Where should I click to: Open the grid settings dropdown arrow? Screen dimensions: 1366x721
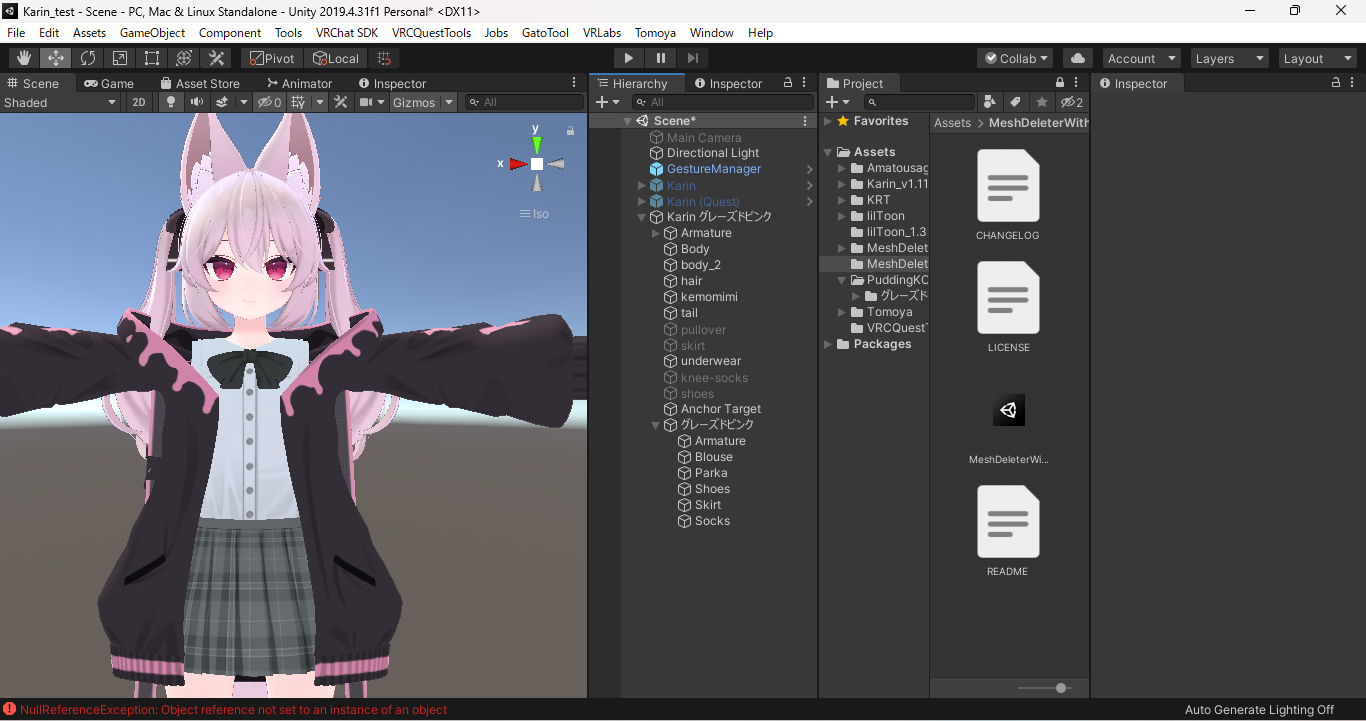[x=320, y=102]
